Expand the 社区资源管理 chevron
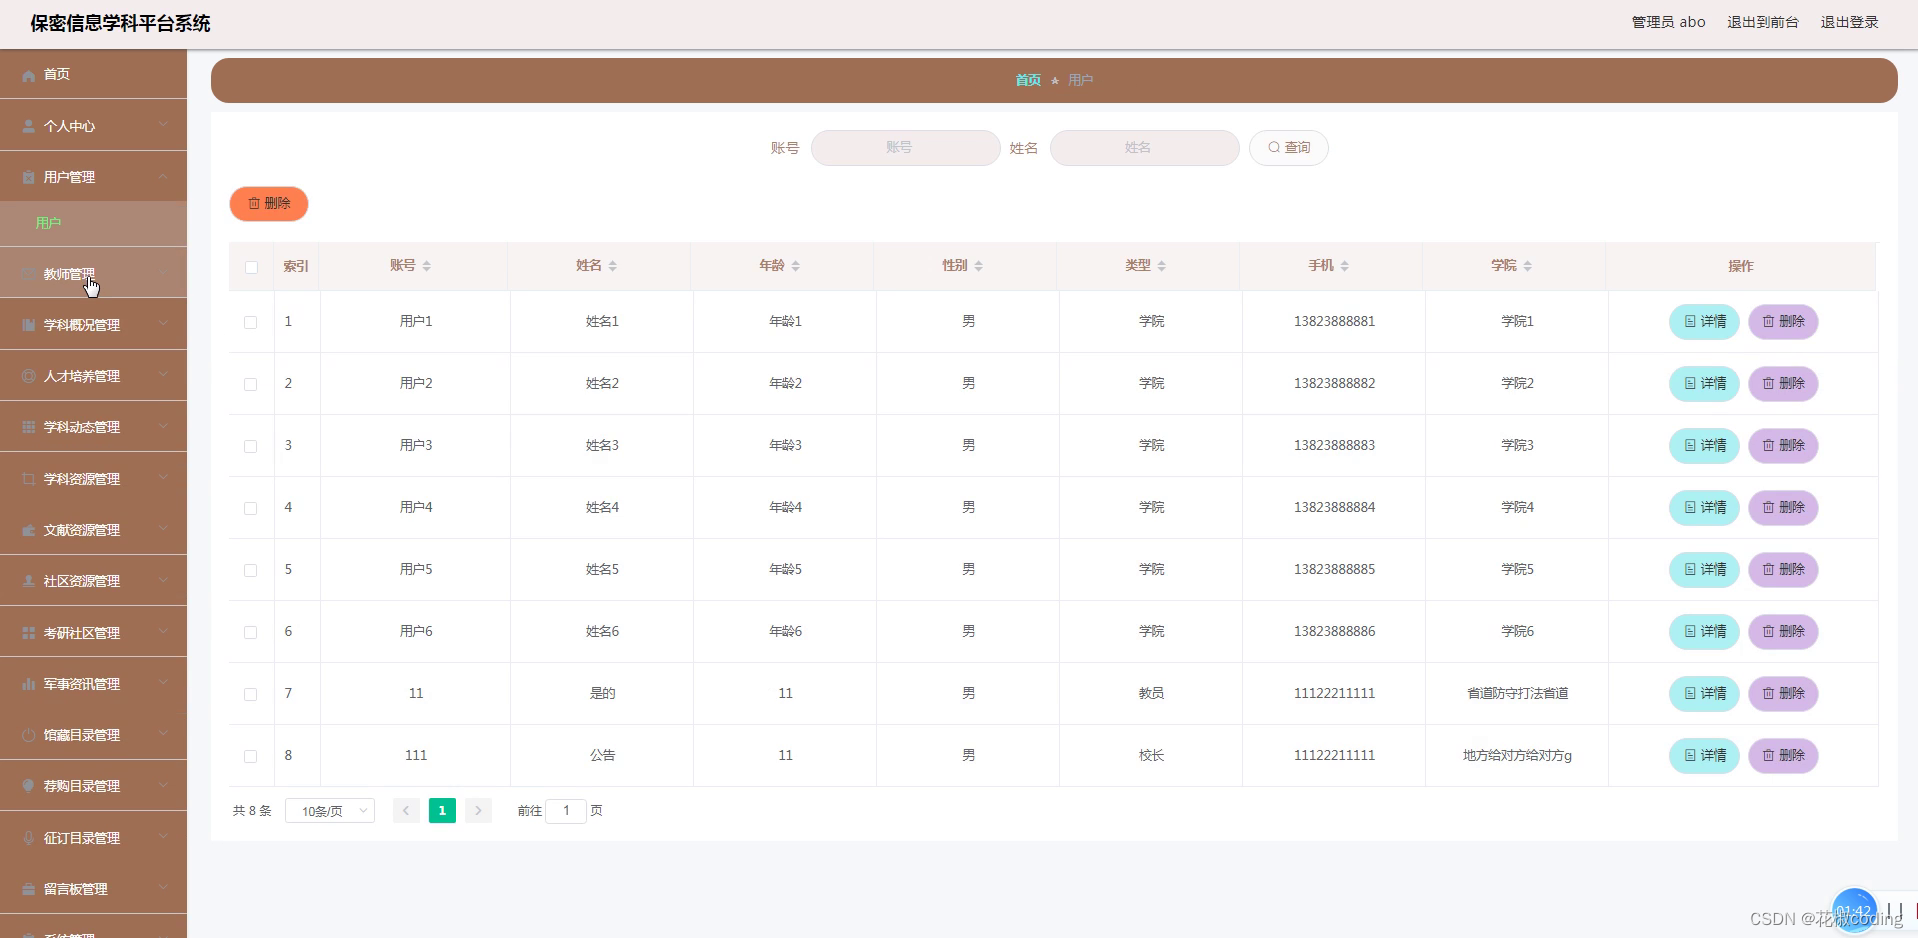The width and height of the screenshot is (1918, 938). pyautogui.click(x=163, y=580)
